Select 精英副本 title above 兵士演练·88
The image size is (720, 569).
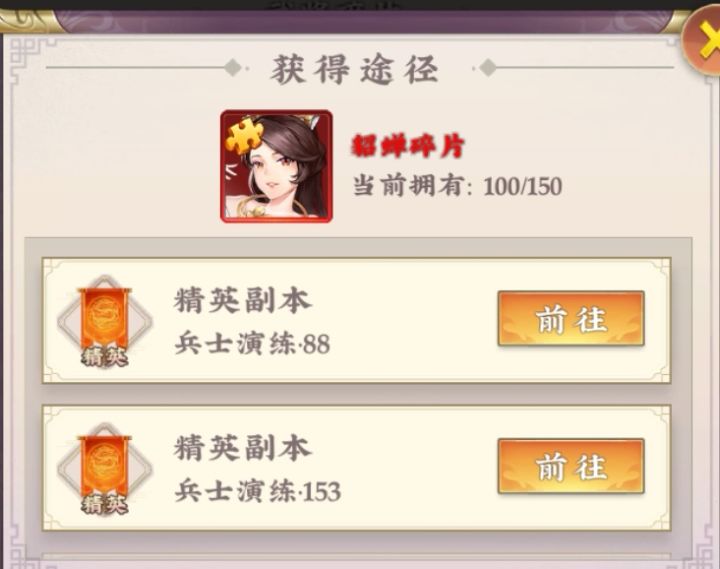click(x=242, y=300)
